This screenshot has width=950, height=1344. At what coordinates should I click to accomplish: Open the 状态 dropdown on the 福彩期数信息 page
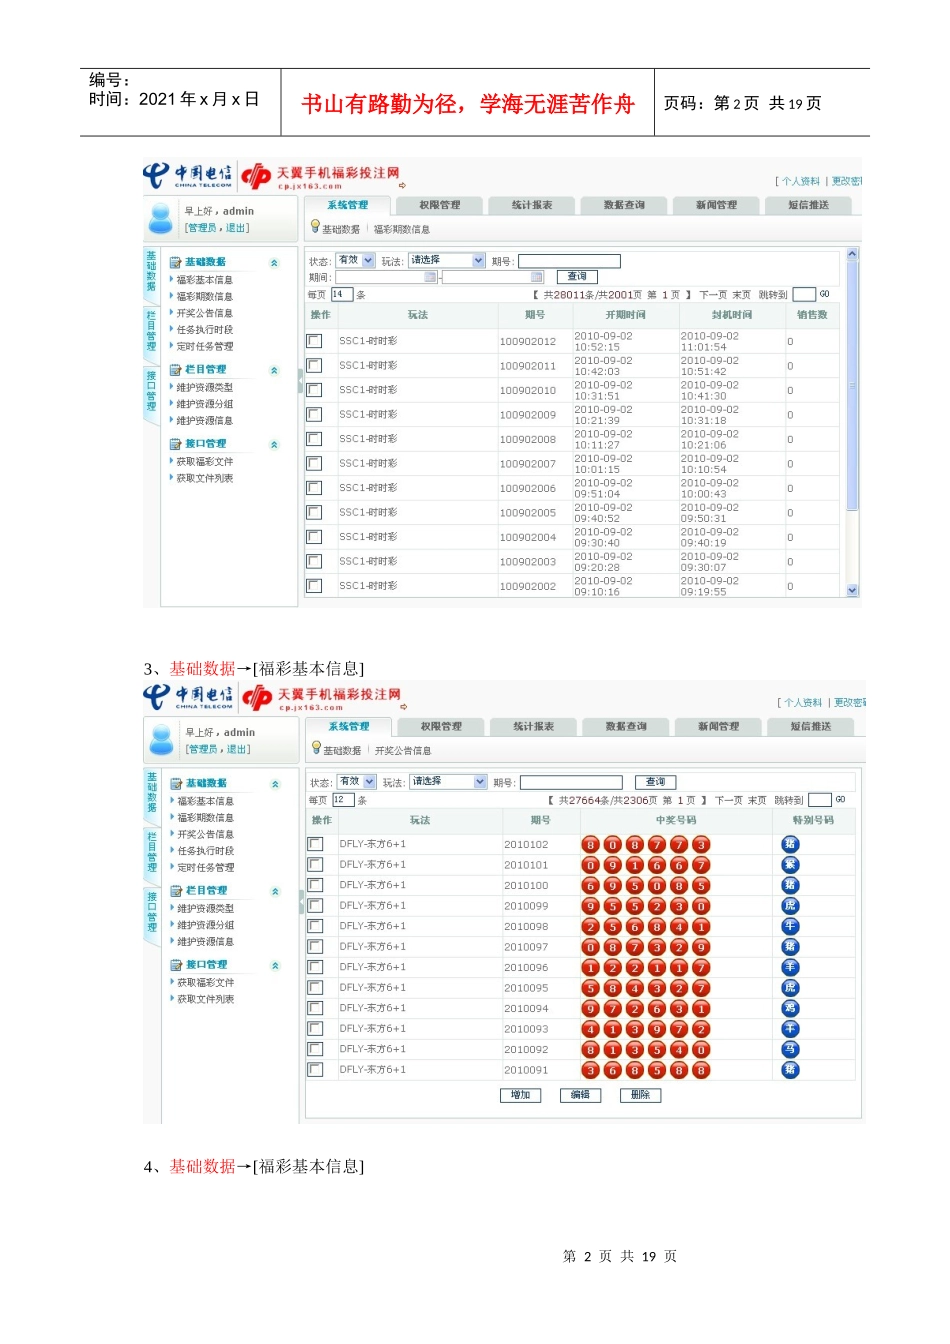[x=355, y=260]
